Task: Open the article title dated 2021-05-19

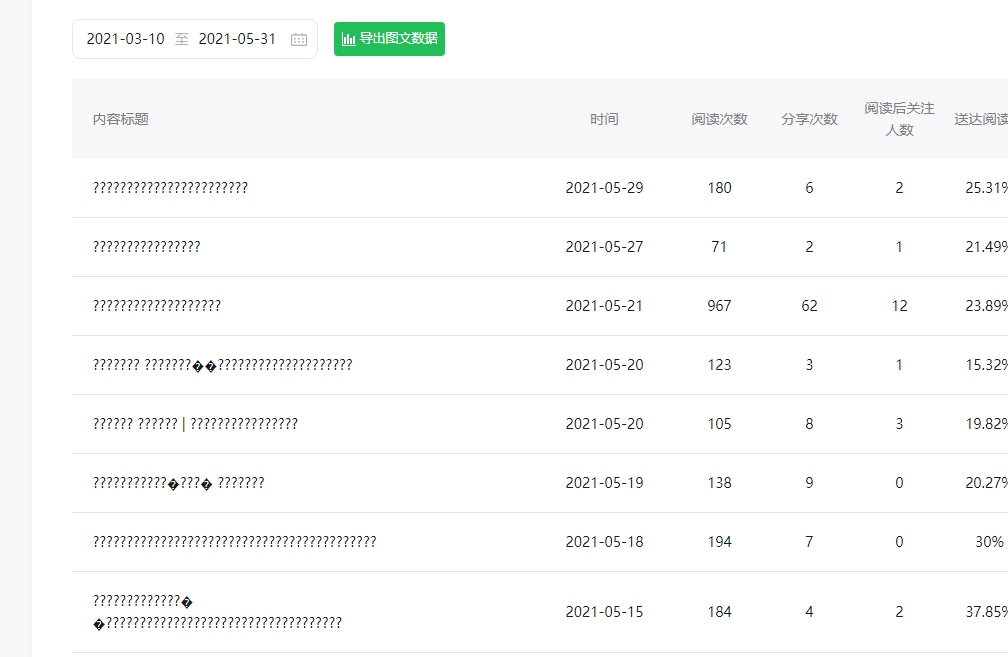Action: 179,483
